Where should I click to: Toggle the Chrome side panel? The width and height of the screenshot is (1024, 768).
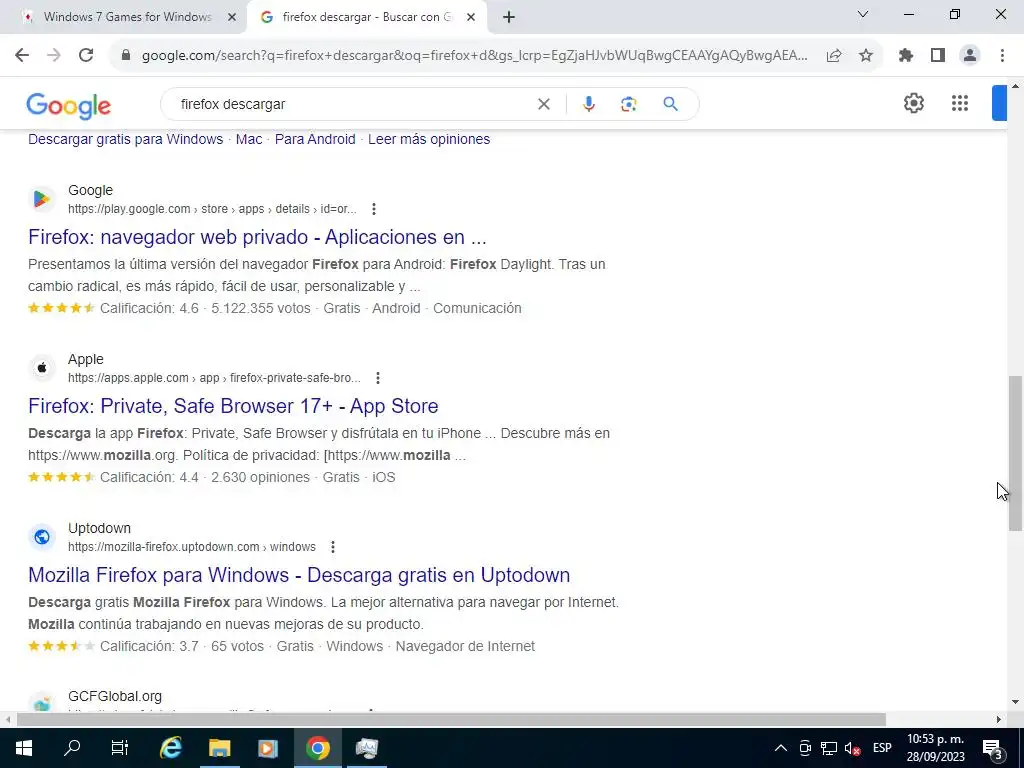(x=938, y=56)
